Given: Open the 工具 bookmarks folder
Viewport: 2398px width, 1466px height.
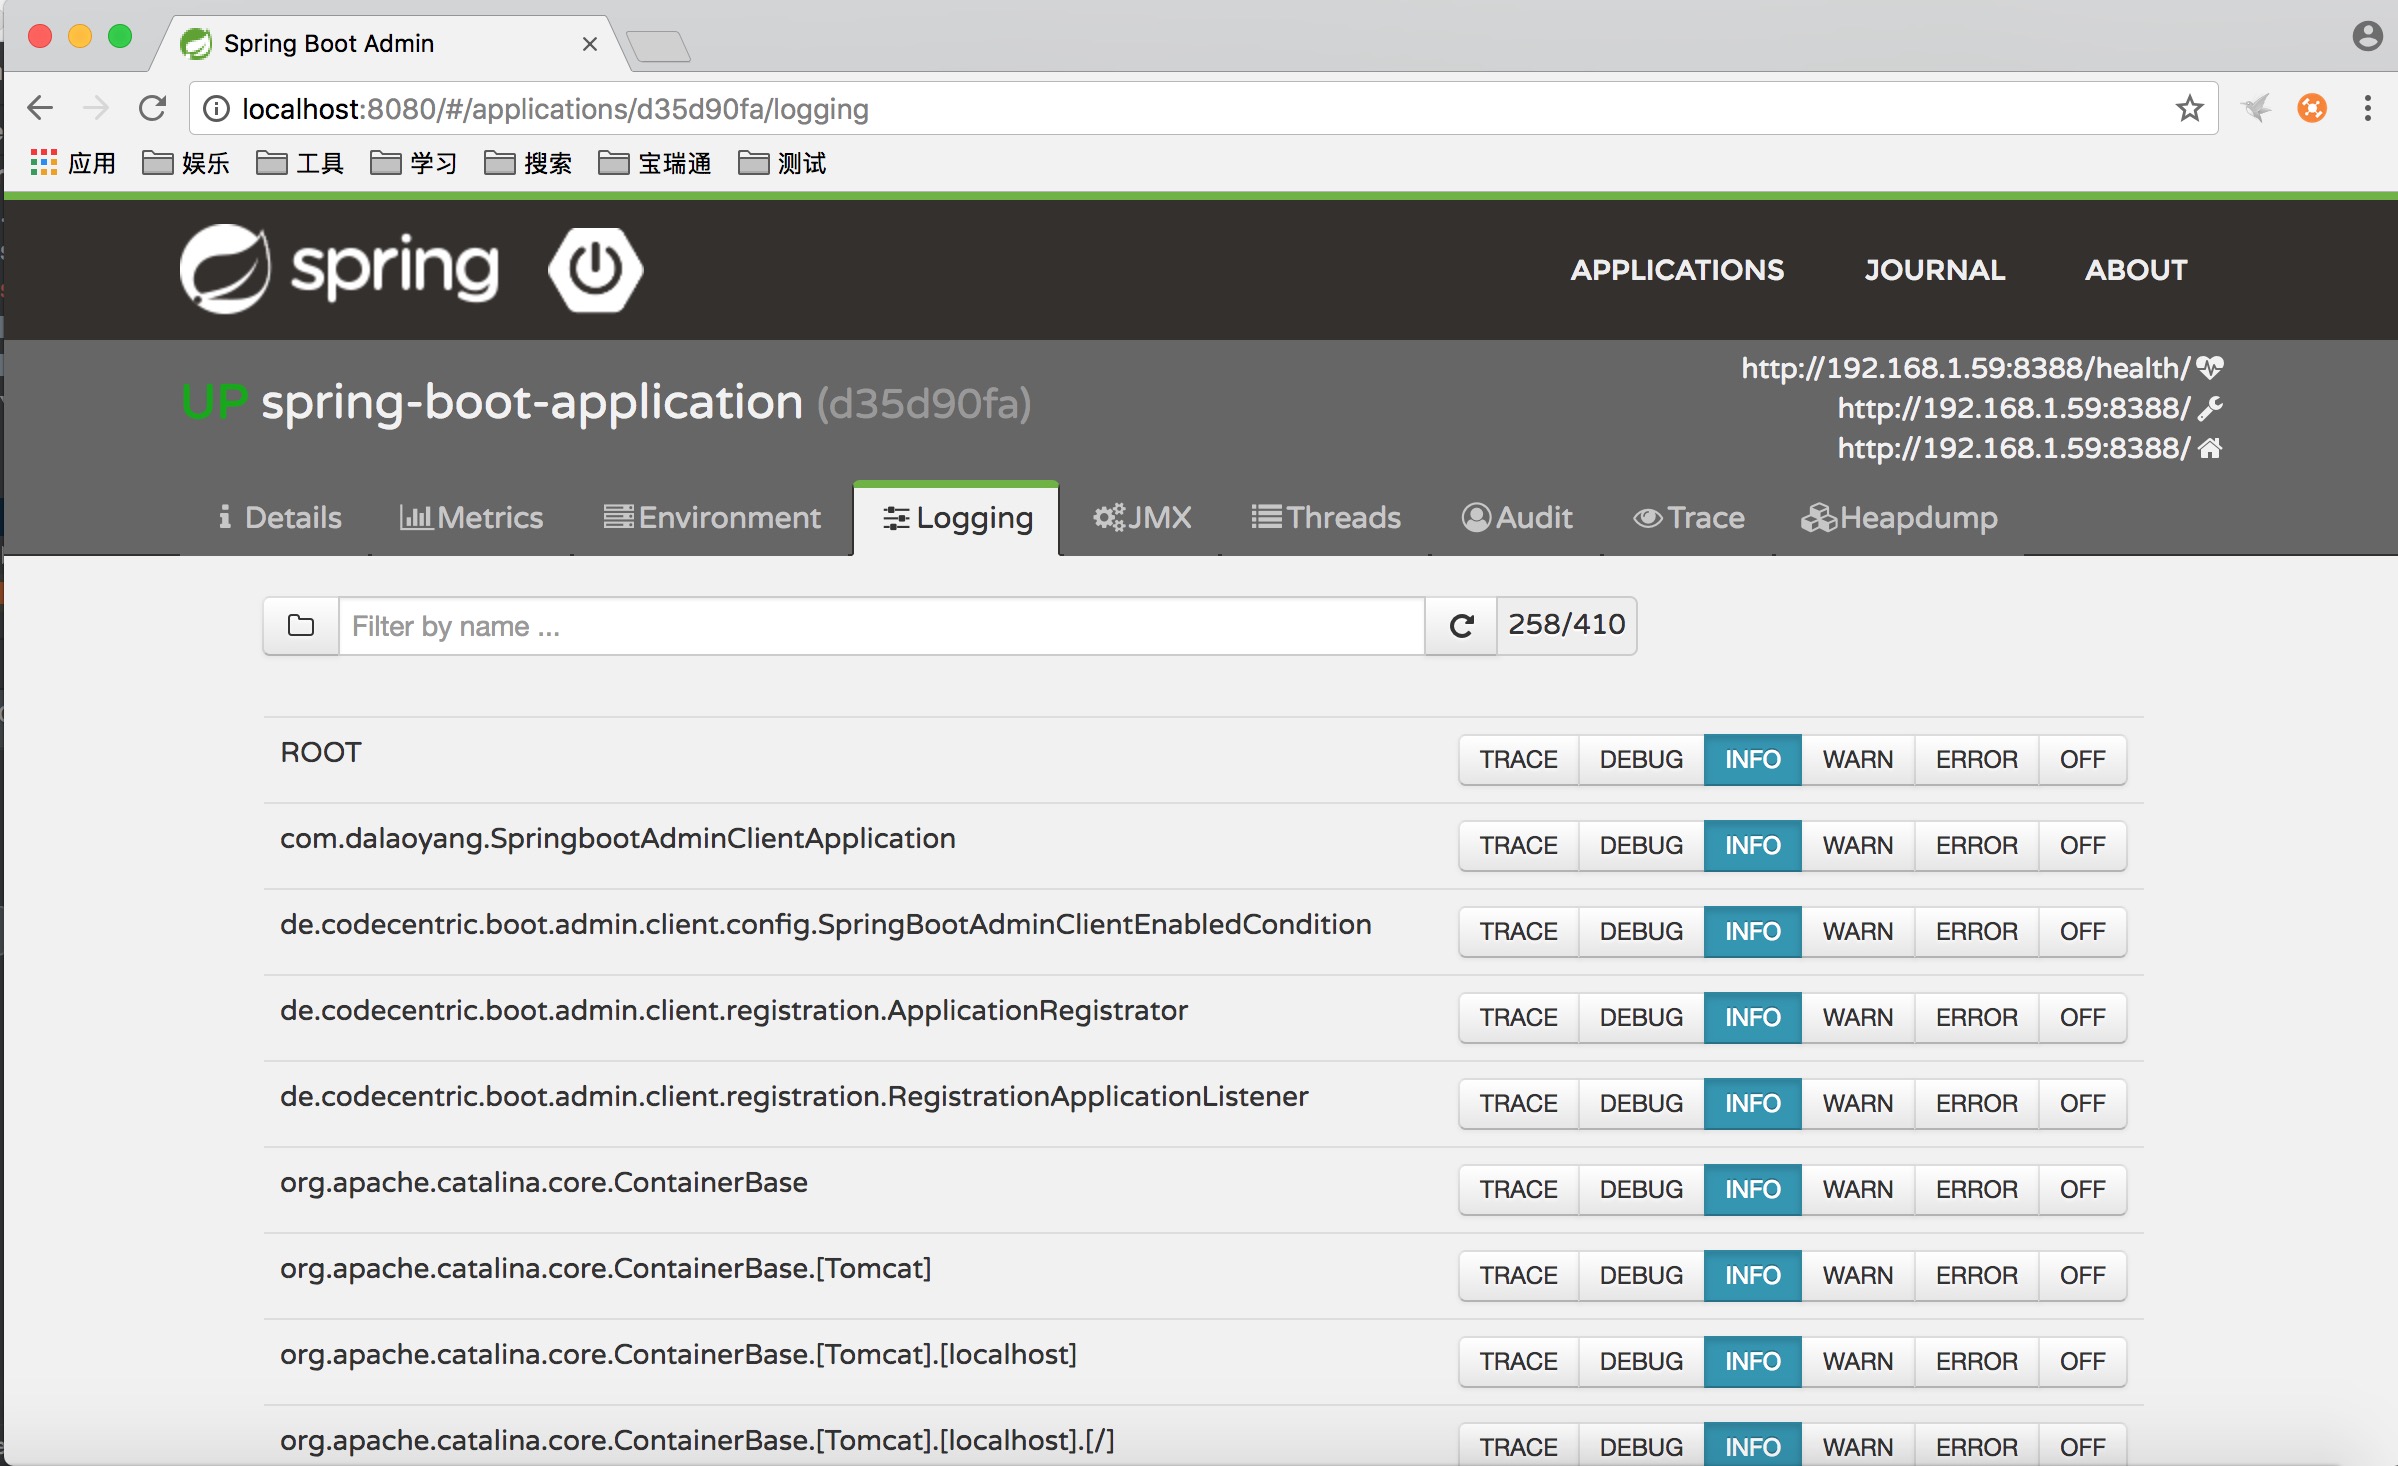Looking at the screenshot, I should pyautogui.click(x=300, y=163).
